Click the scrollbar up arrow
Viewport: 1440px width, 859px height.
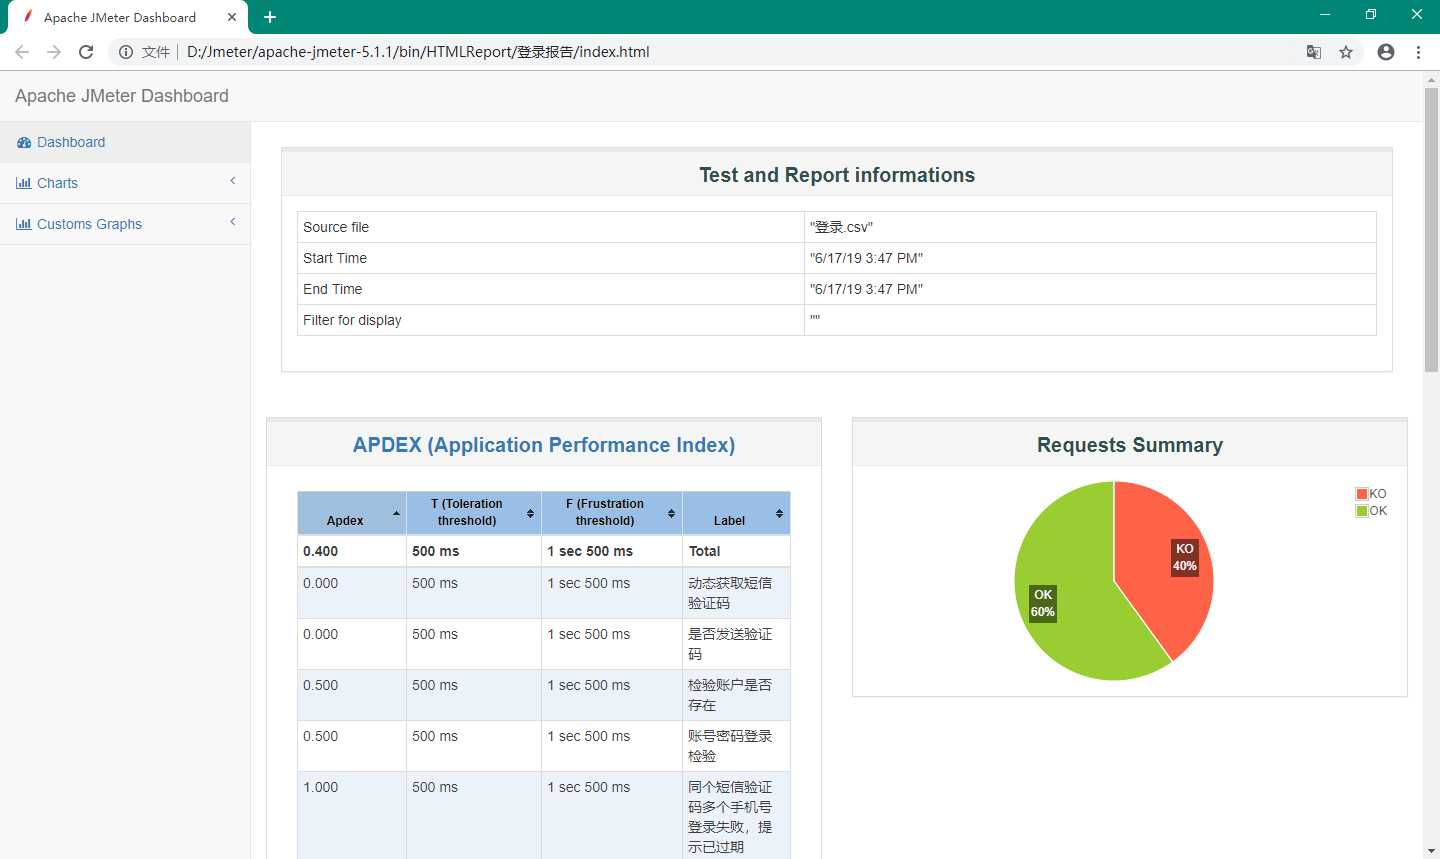[1431, 79]
